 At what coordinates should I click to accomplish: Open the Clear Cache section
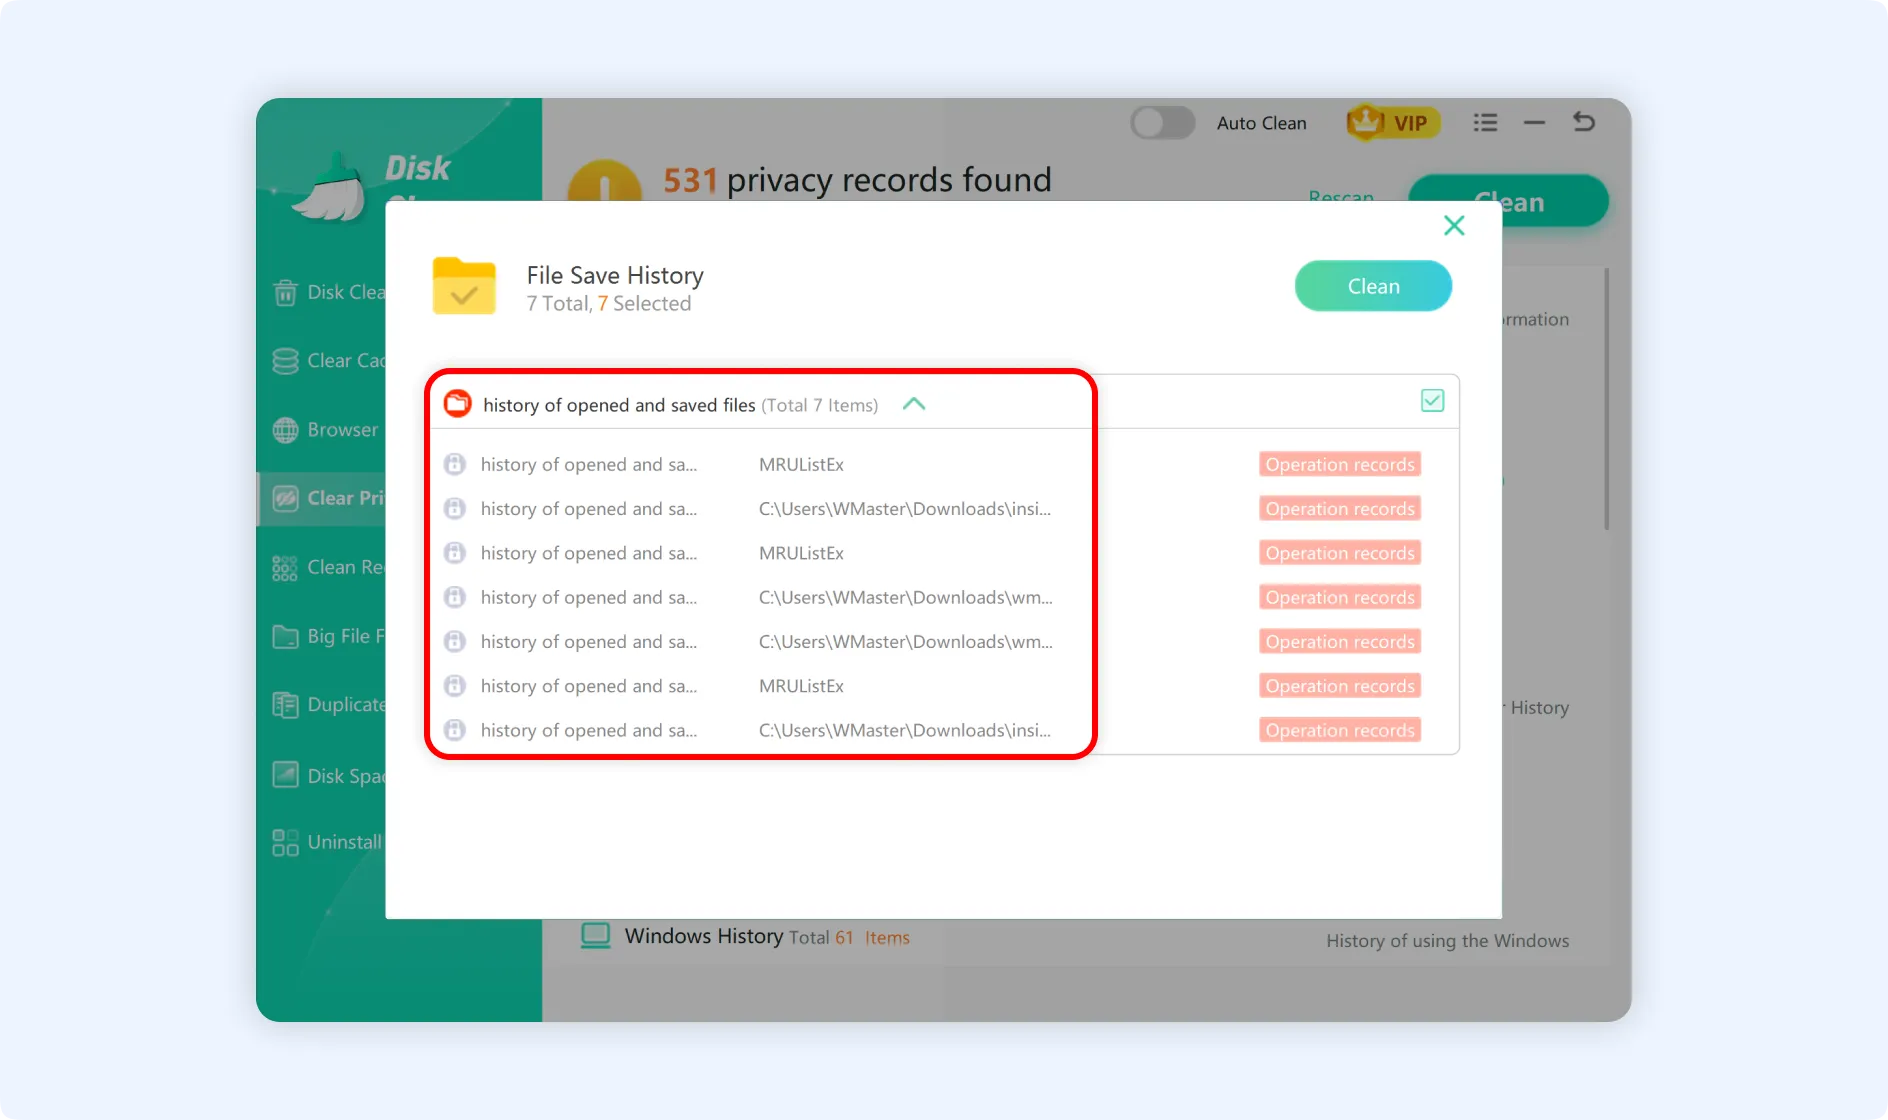[x=286, y=361]
